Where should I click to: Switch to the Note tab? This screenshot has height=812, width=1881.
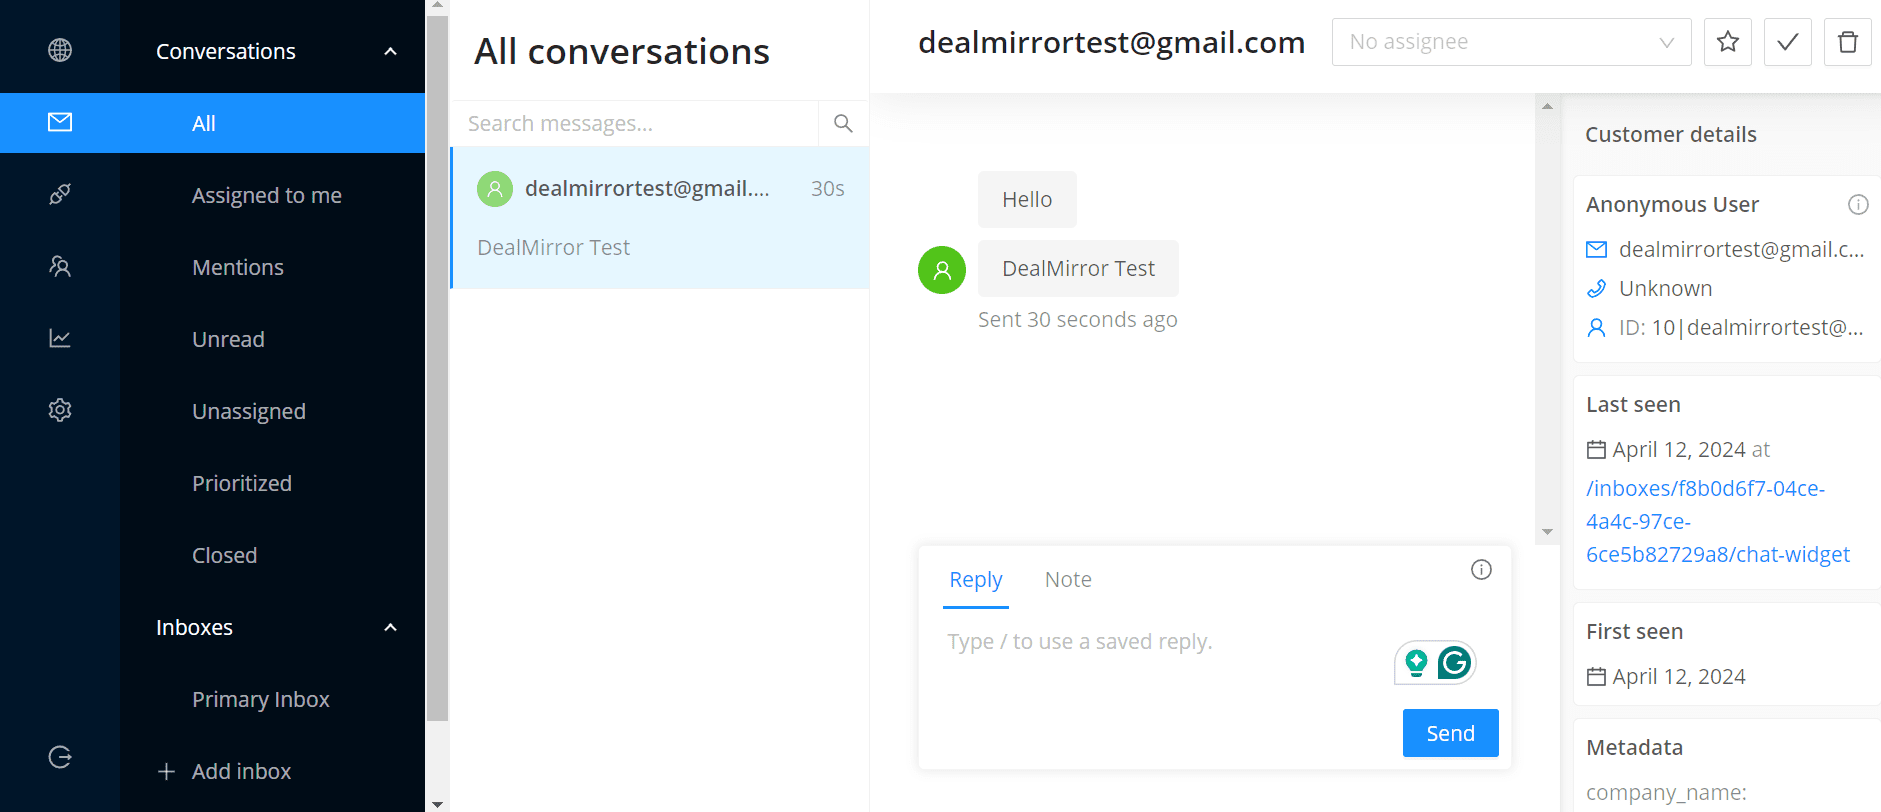point(1067,580)
